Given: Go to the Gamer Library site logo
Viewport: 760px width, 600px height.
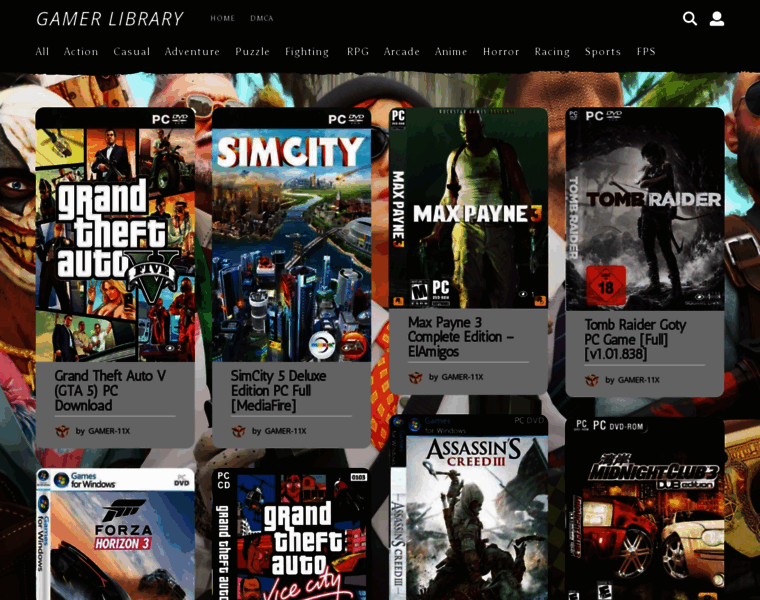Looking at the screenshot, I should [110, 19].
